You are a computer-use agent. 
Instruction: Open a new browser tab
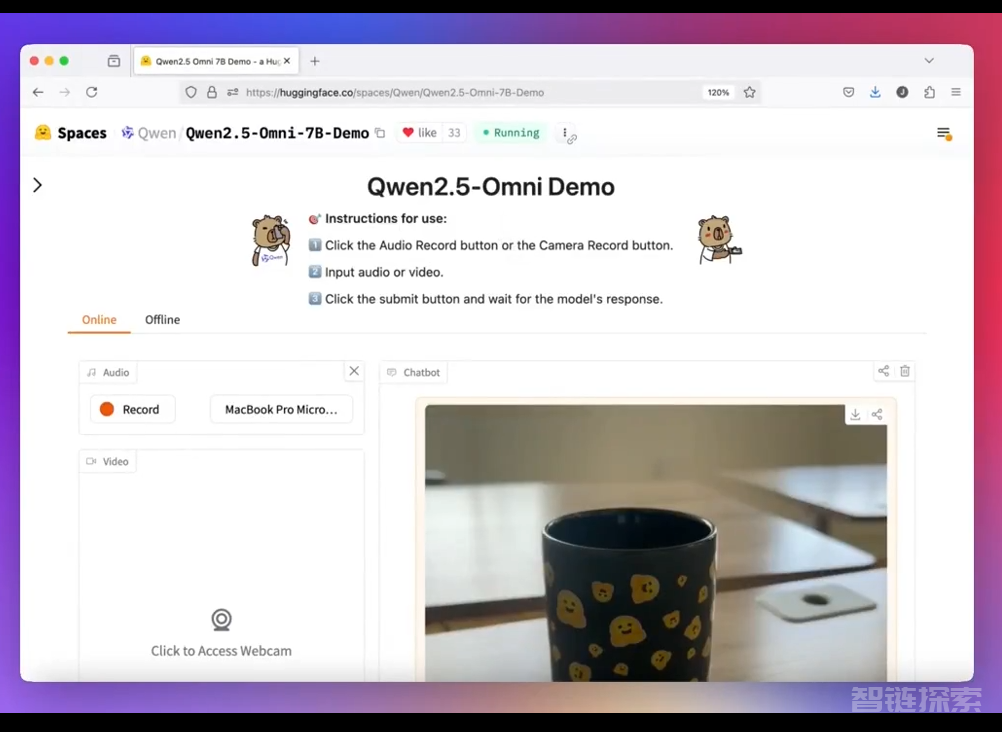click(x=315, y=61)
